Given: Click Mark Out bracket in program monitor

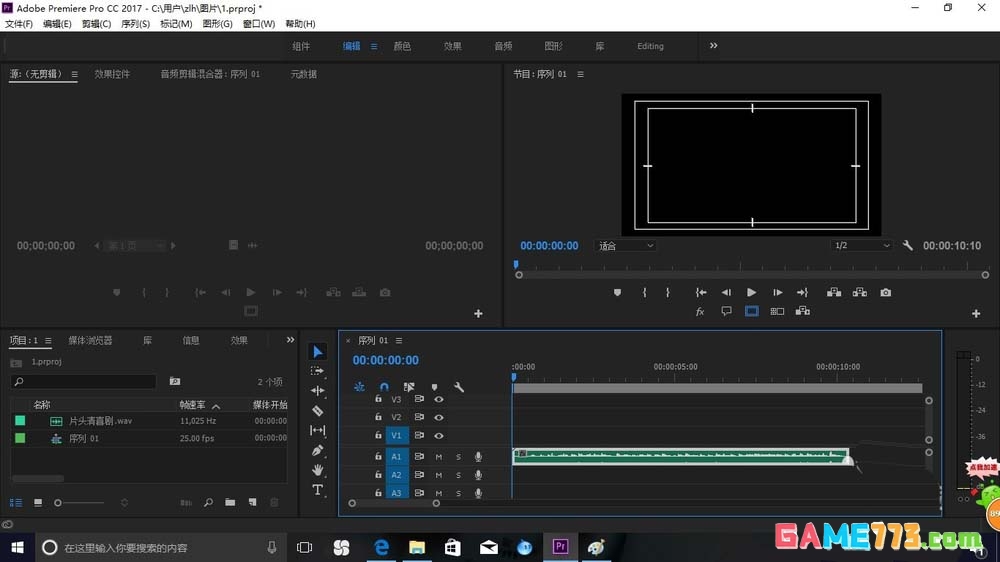Looking at the screenshot, I should click(x=668, y=292).
